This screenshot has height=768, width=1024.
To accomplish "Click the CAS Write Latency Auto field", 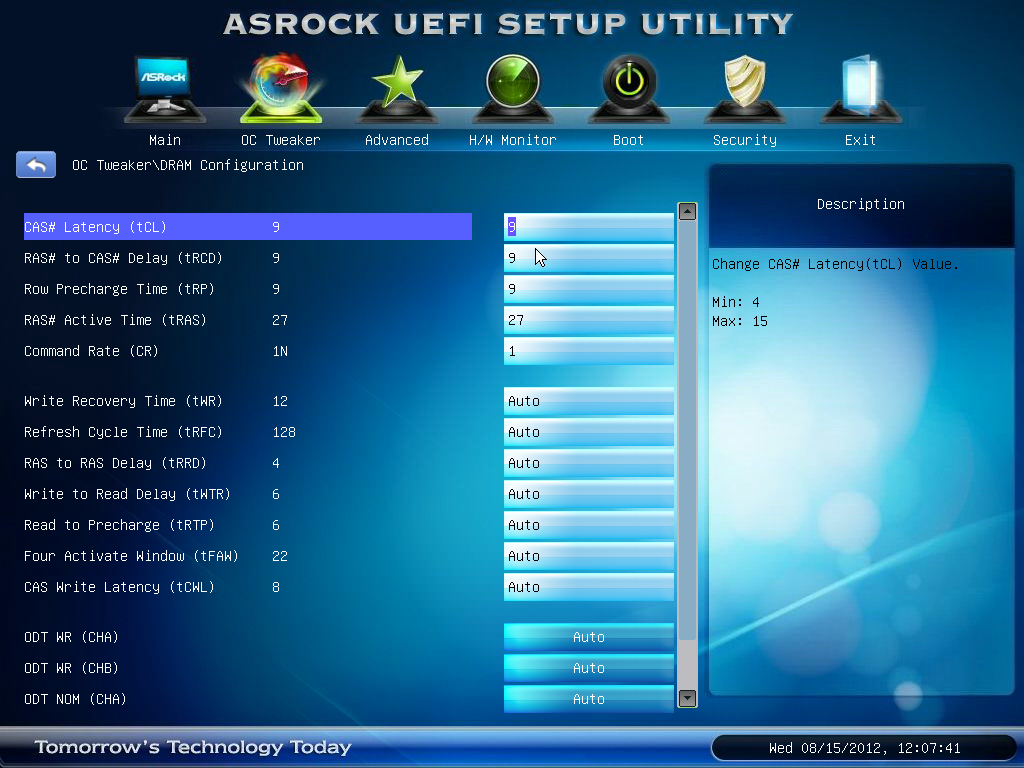I will coord(589,587).
